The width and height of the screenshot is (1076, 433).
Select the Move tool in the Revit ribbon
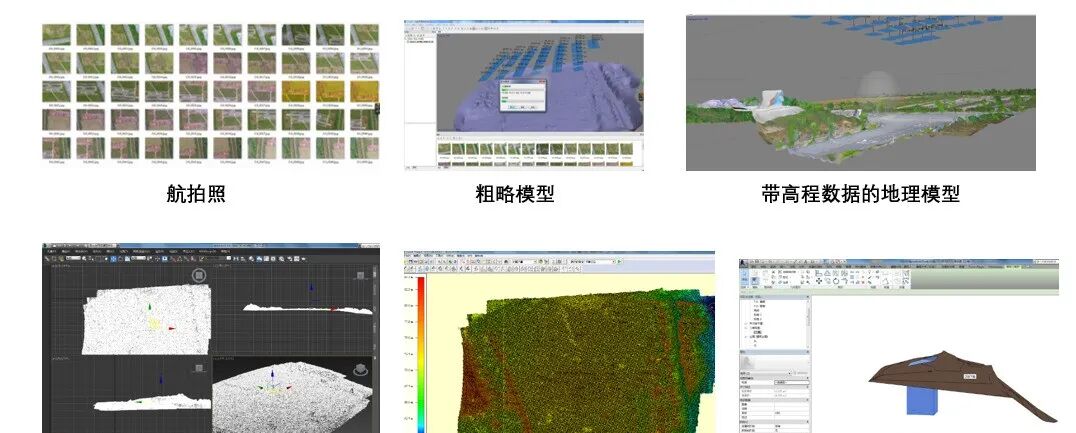pyautogui.click(x=819, y=281)
